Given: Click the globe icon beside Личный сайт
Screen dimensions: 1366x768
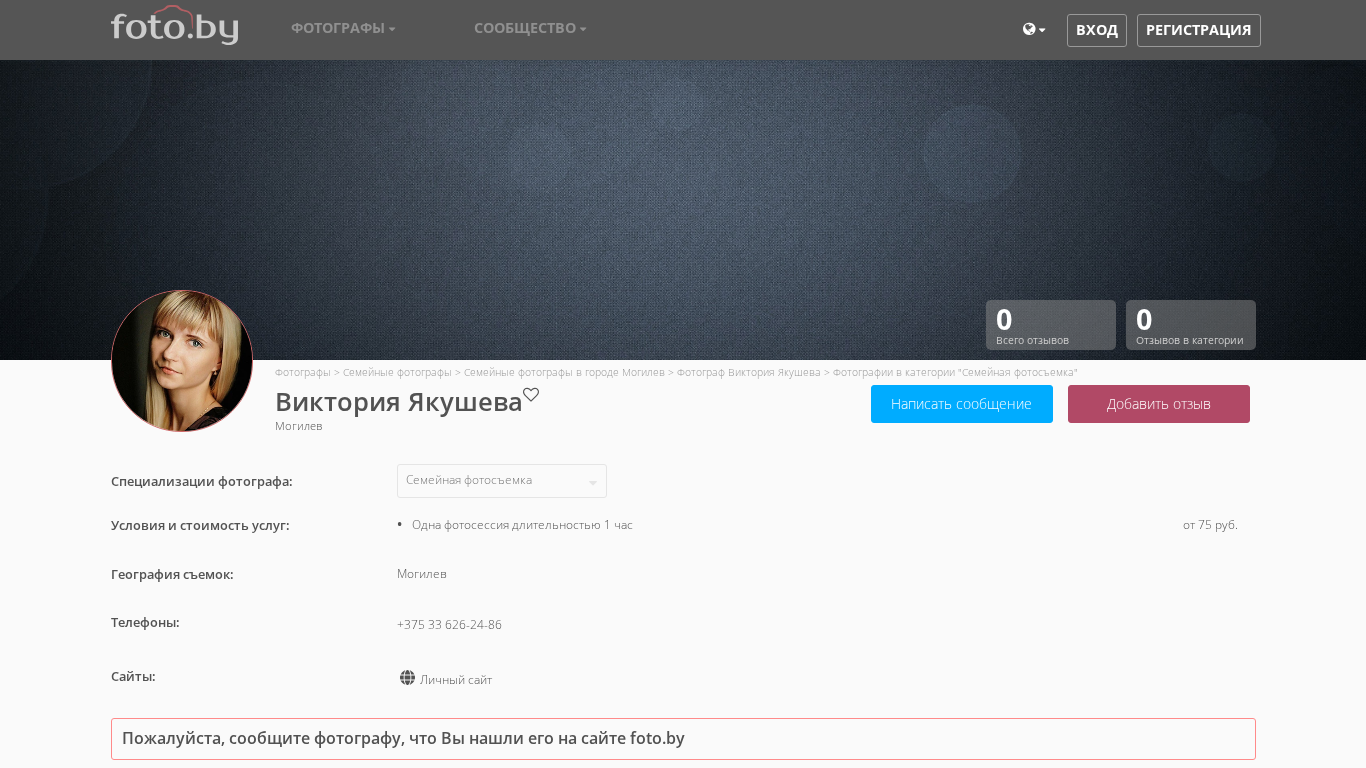Looking at the screenshot, I should (x=407, y=678).
